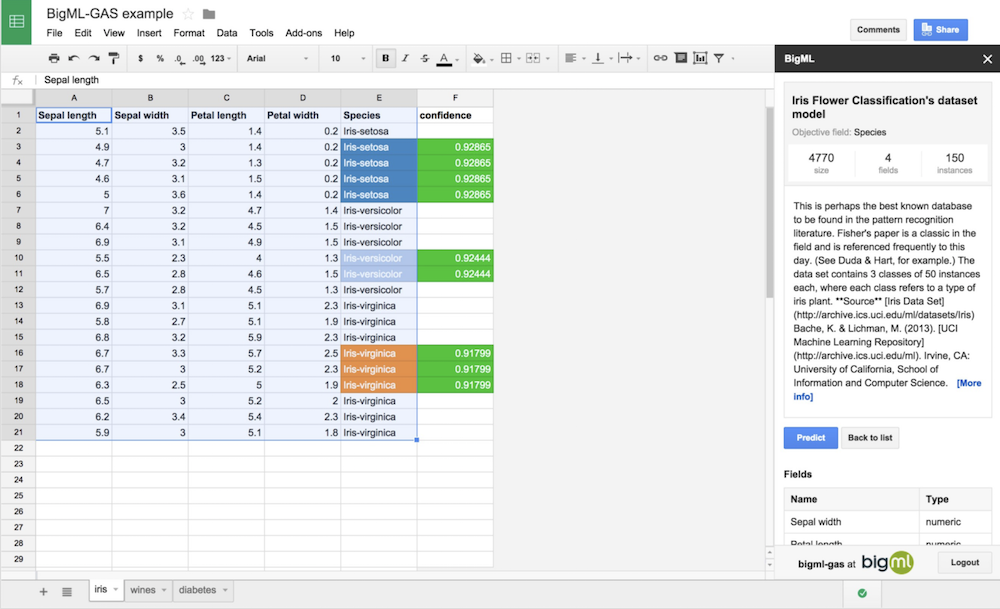Click the print icon in toolbar
The image size is (1000, 609).
[x=54, y=59]
